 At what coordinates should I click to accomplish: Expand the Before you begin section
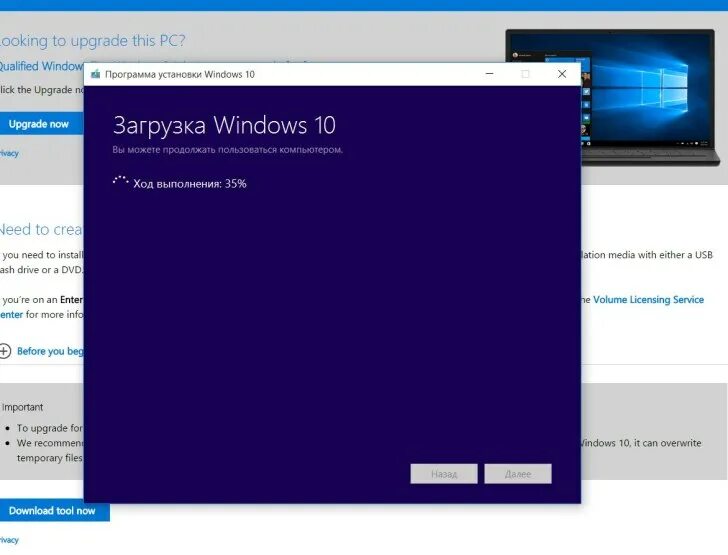tap(50, 351)
